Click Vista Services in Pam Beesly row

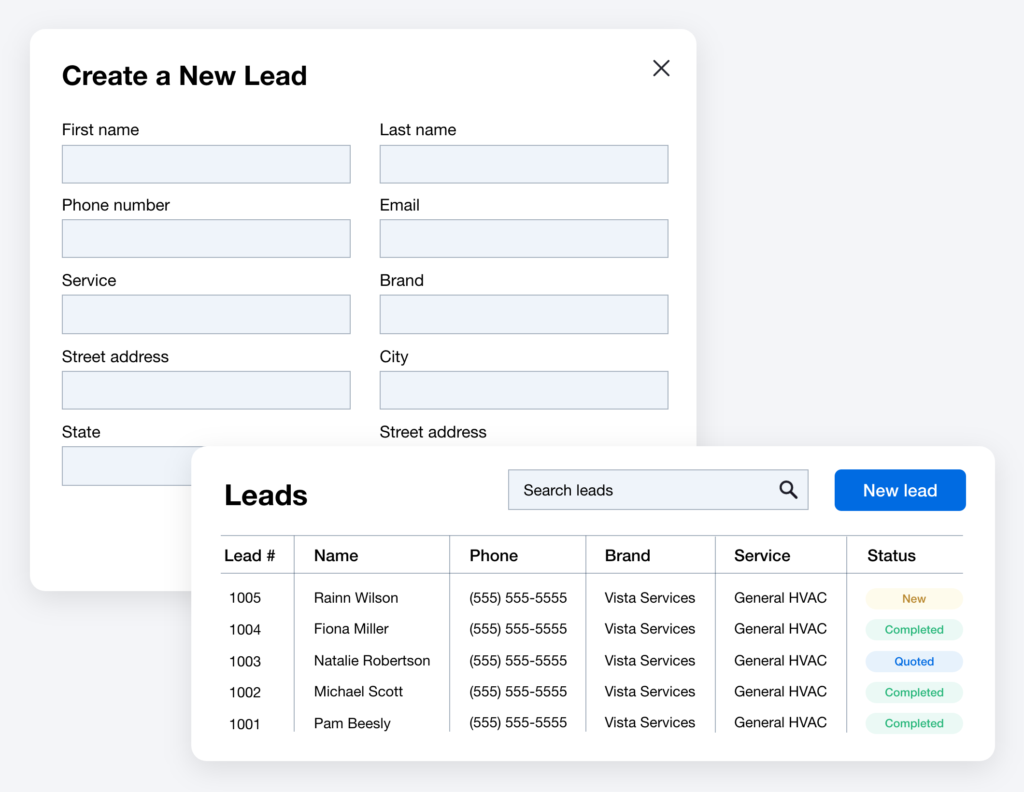pos(649,723)
